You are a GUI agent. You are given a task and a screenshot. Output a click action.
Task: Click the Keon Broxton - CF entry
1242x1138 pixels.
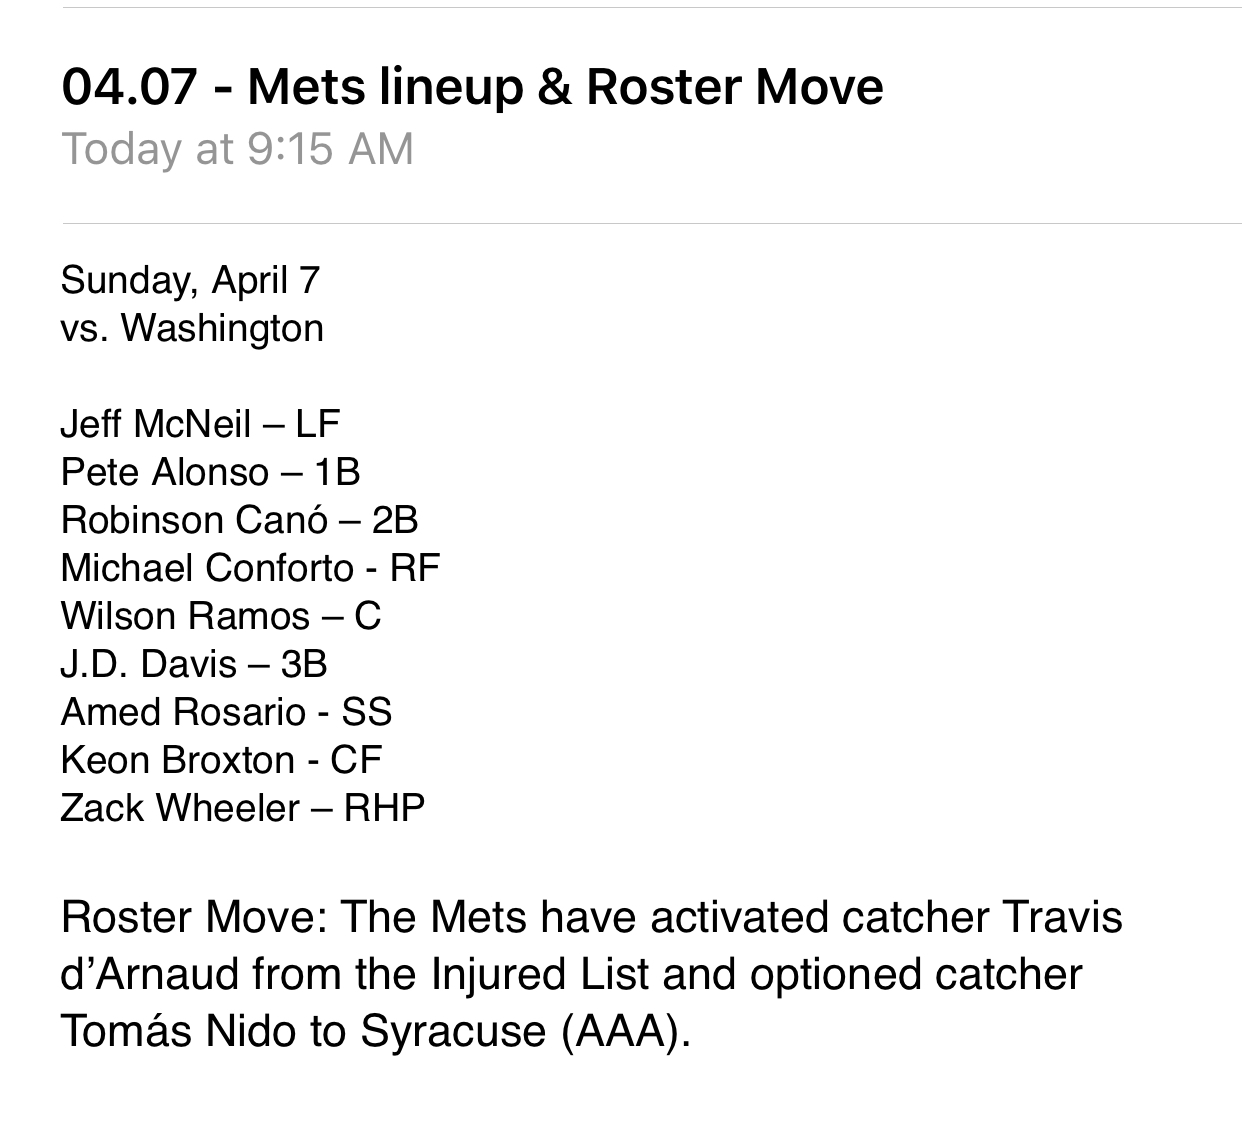(221, 760)
